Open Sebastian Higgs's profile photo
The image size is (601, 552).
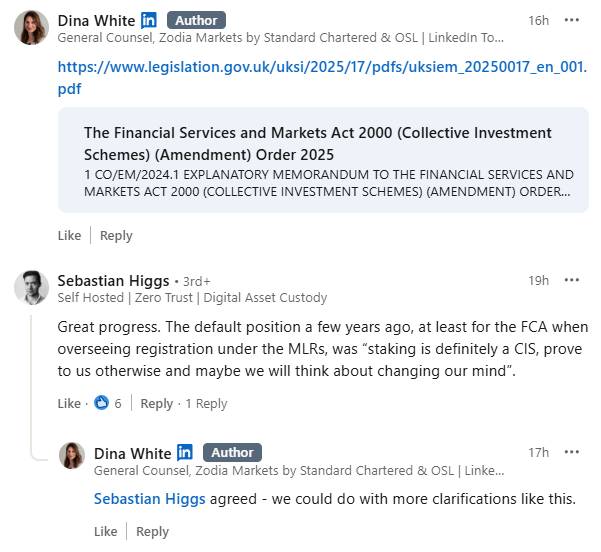point(31,288)
